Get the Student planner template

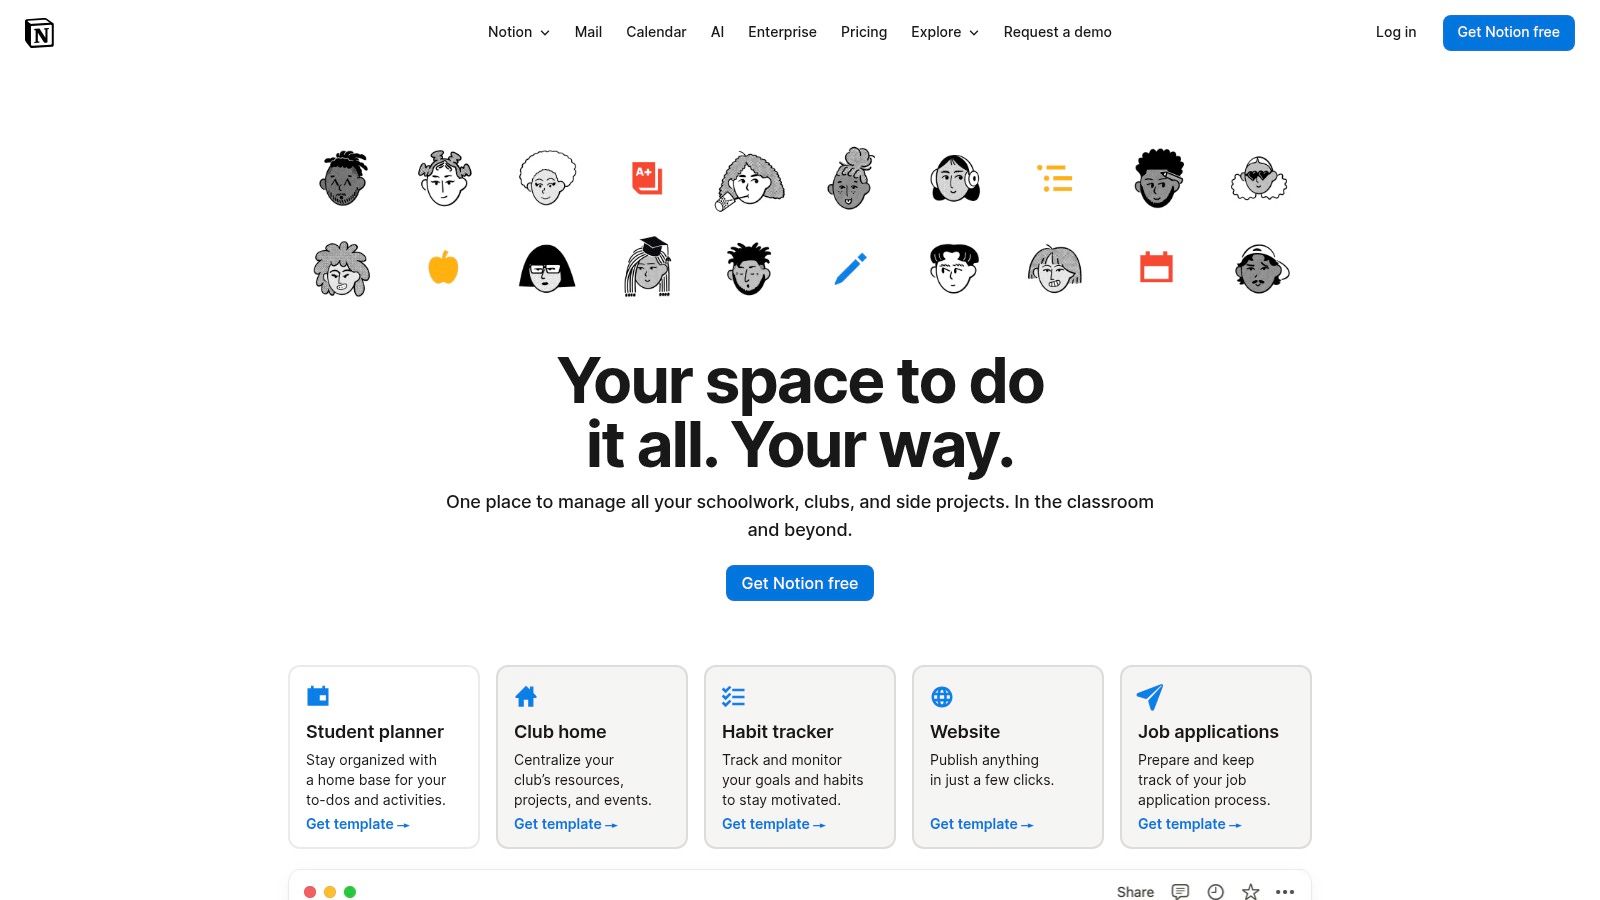pos(357,824)
